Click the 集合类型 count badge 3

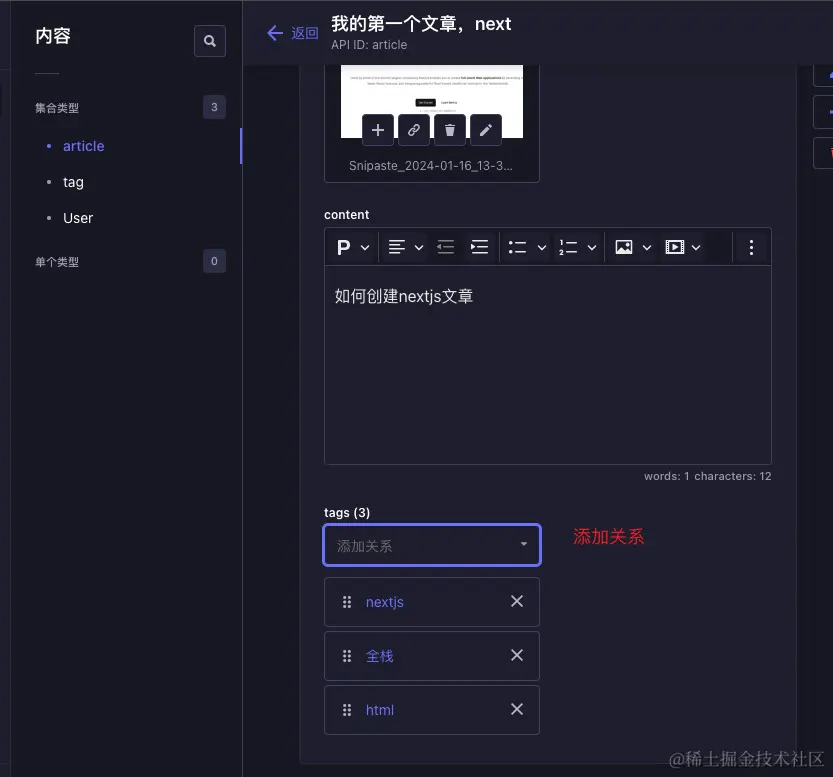[x=214, y=107]
